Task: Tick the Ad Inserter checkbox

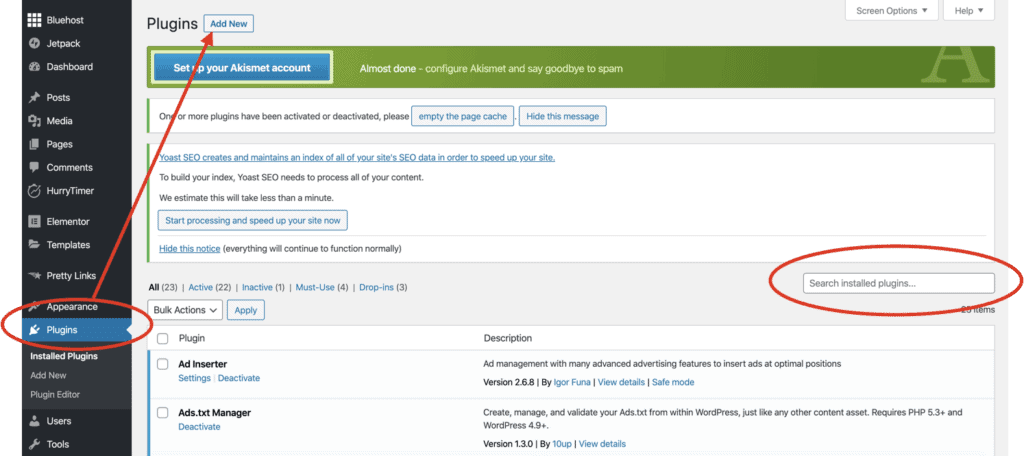Action: pyautogui.click(x=163, y=364)
